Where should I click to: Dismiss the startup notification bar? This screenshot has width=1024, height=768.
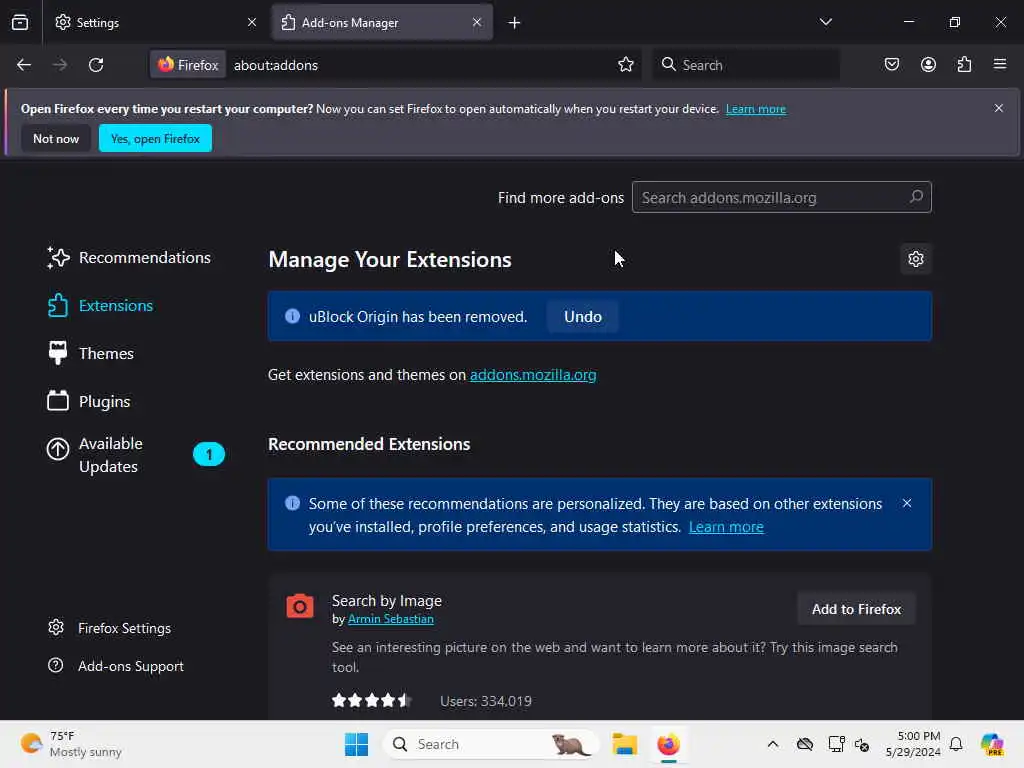pos(999,108)
